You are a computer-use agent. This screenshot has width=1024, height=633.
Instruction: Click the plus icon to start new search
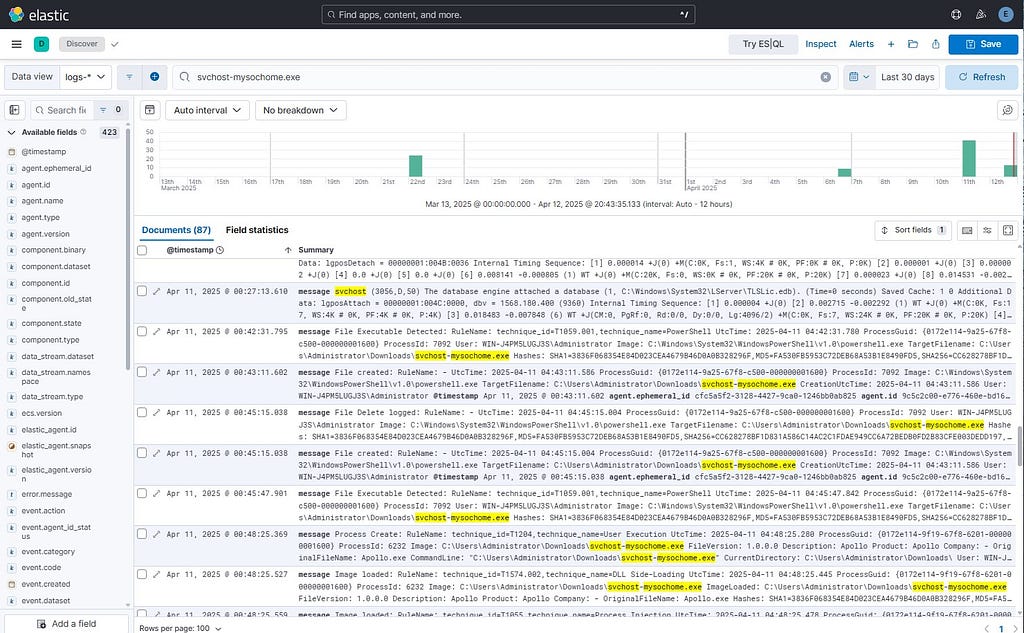[x=891, y=44]
